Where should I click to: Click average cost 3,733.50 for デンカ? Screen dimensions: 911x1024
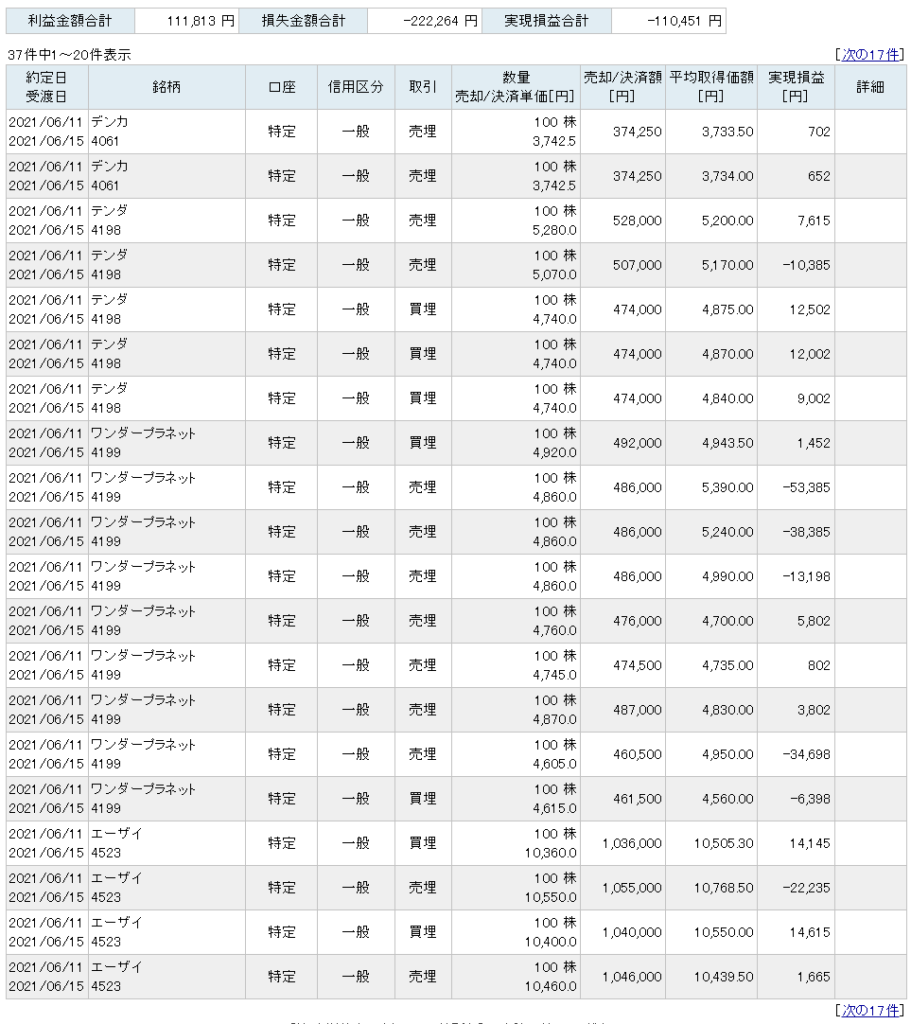click(x=727, y=131)
